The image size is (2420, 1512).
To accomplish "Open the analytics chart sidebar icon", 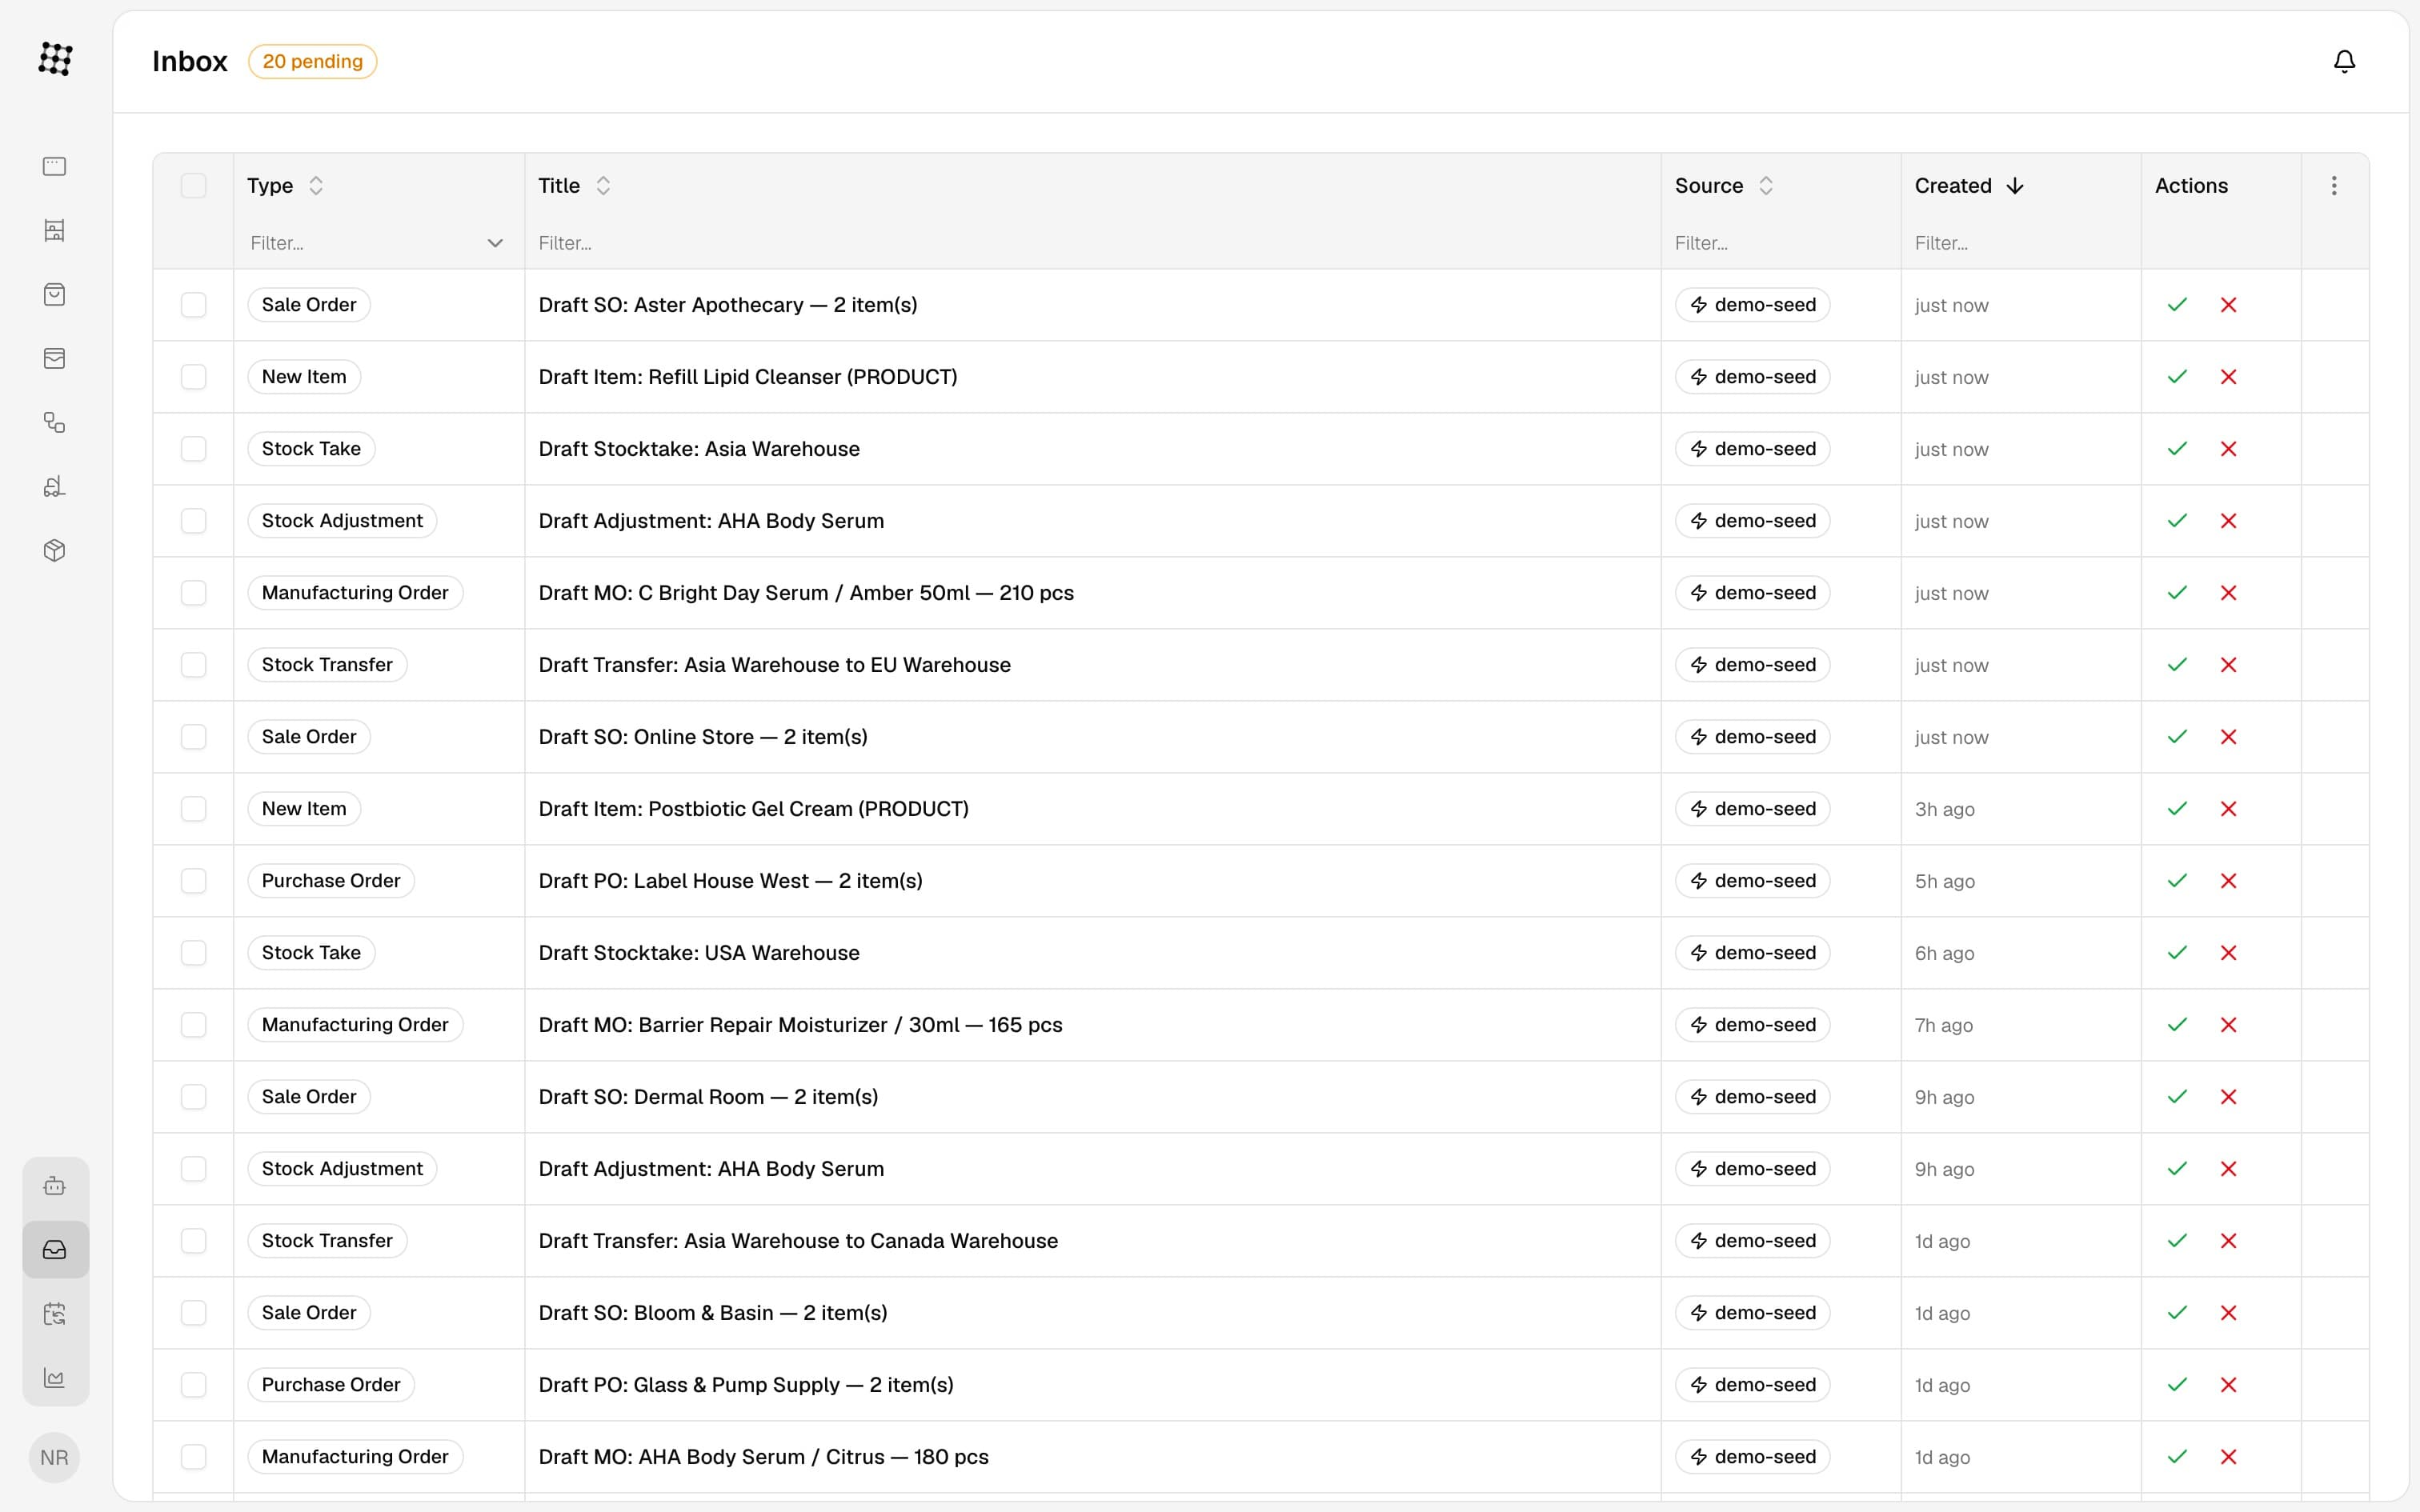I will [55, 1378].
